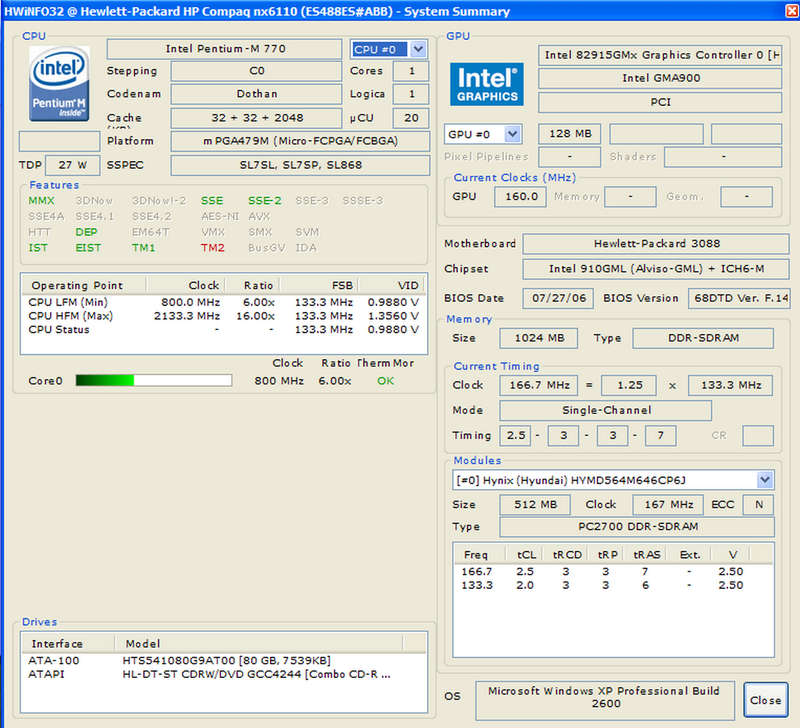Close the System Summary window with the title bar X
Screen dimensions: 800x728
pos(792,11)
